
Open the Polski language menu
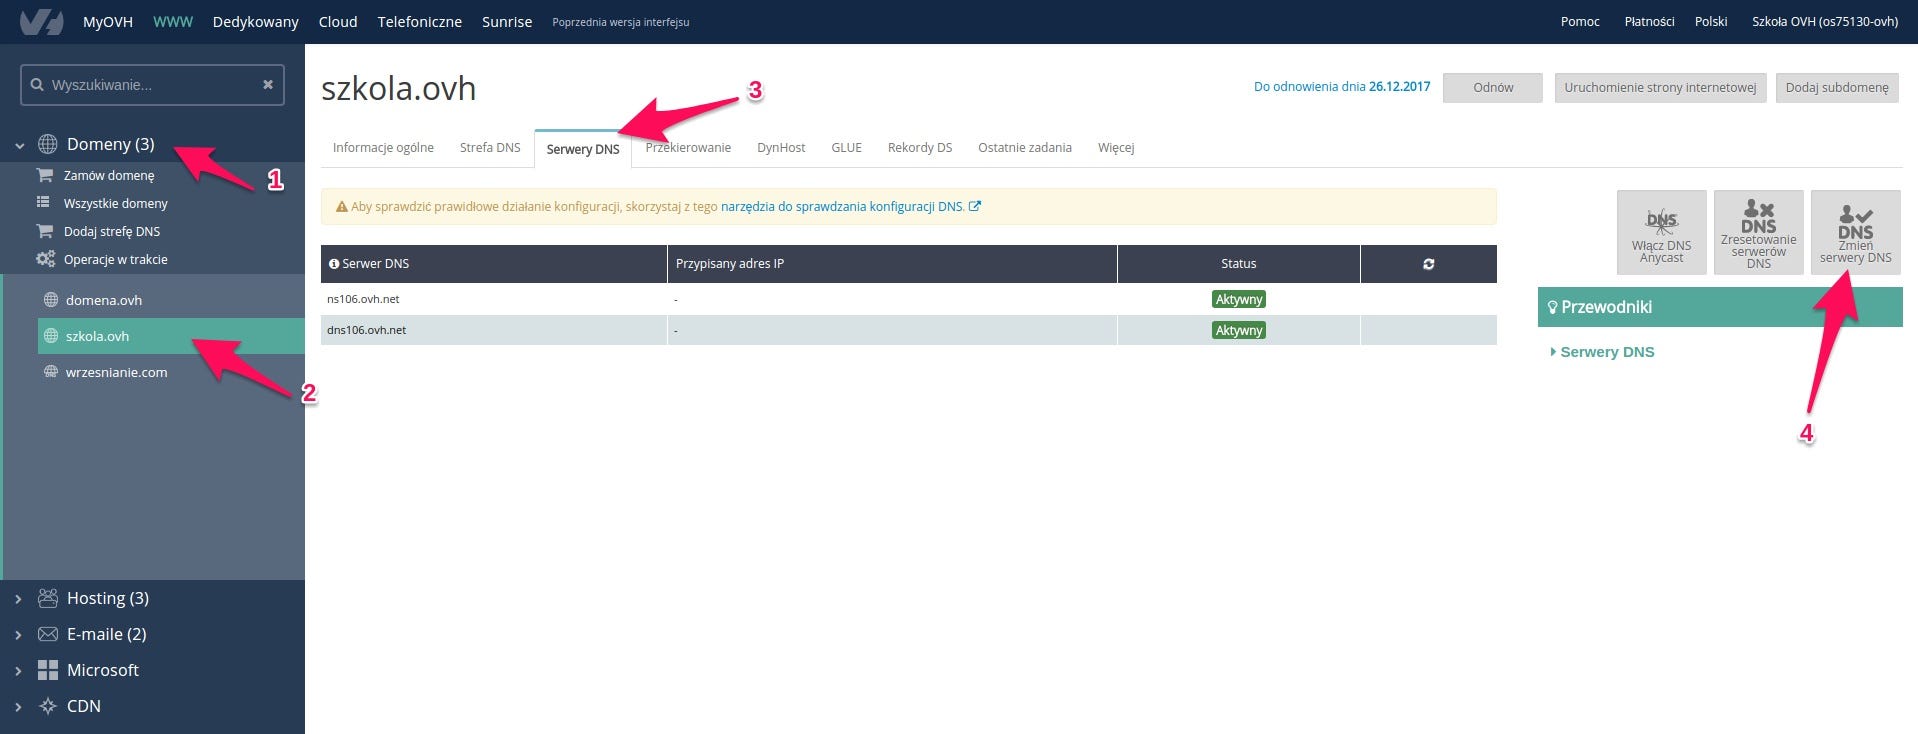tap(1710, 21)
